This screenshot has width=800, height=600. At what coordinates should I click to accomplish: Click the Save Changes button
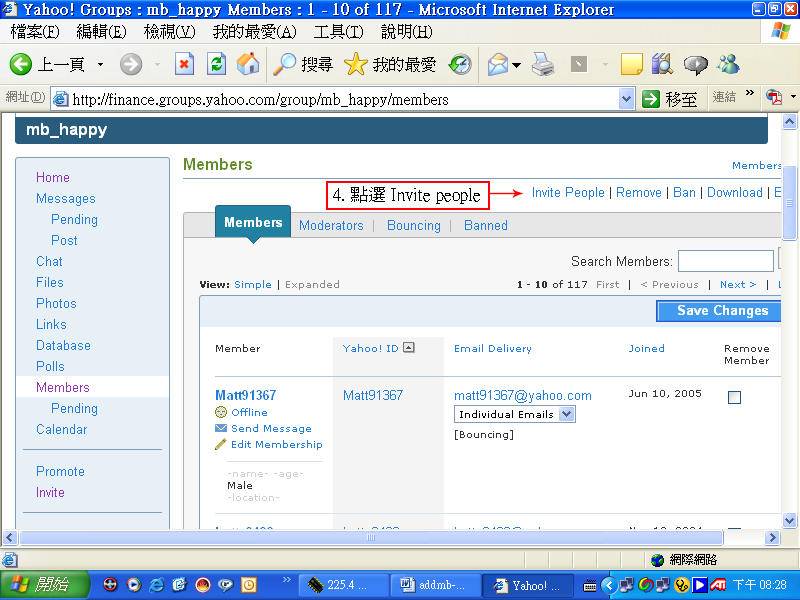tap(721, 311)
